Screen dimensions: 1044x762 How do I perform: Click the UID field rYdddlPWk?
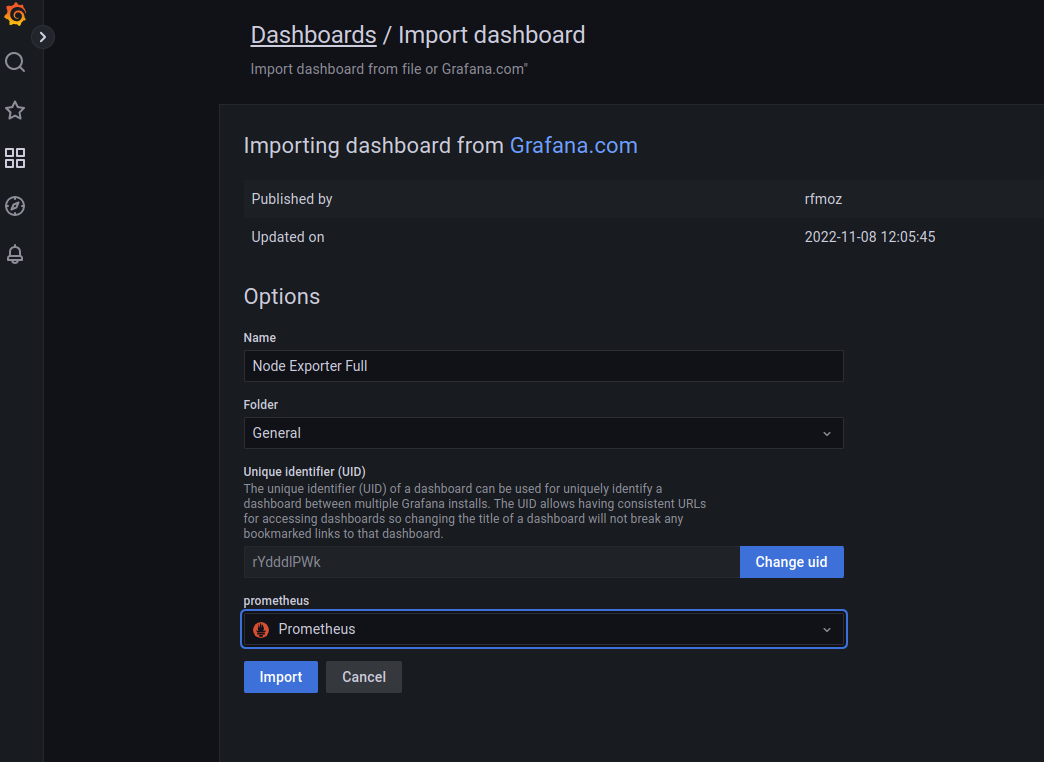[491, 562]
